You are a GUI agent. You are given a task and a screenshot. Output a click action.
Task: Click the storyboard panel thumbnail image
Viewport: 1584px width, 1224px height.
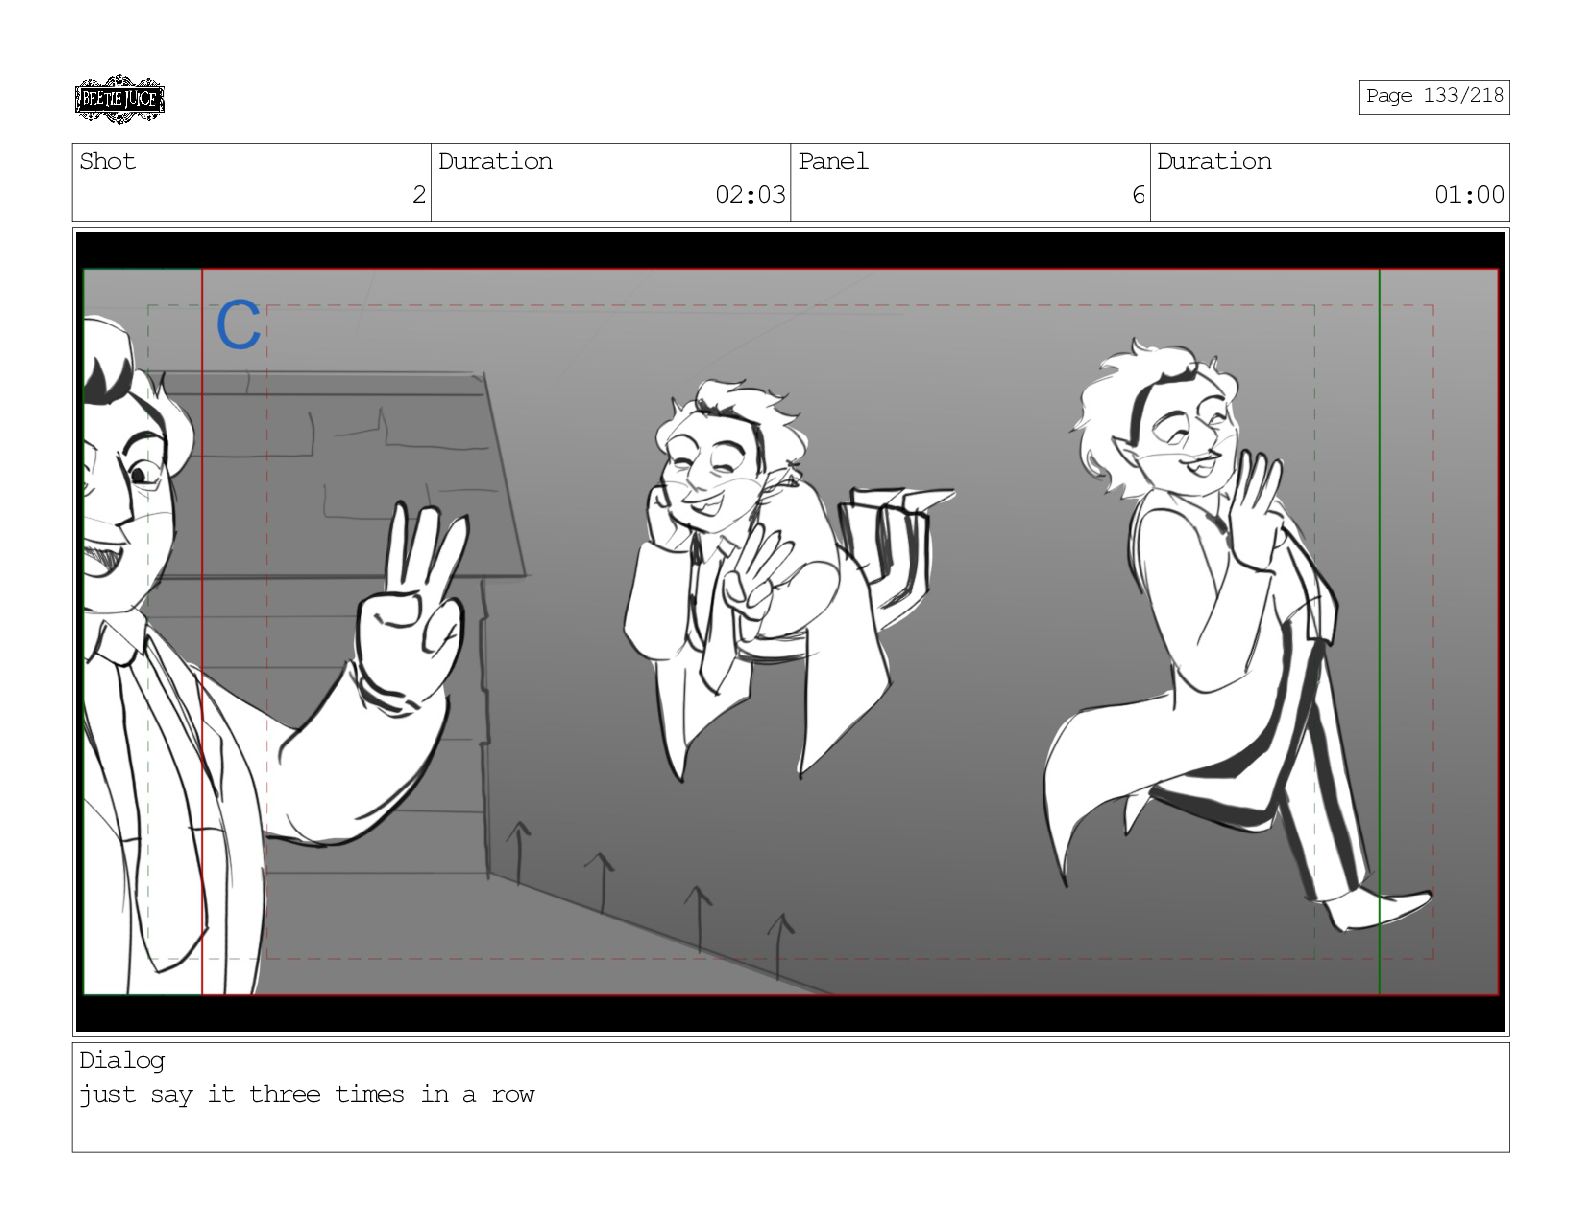click(791, 632)
